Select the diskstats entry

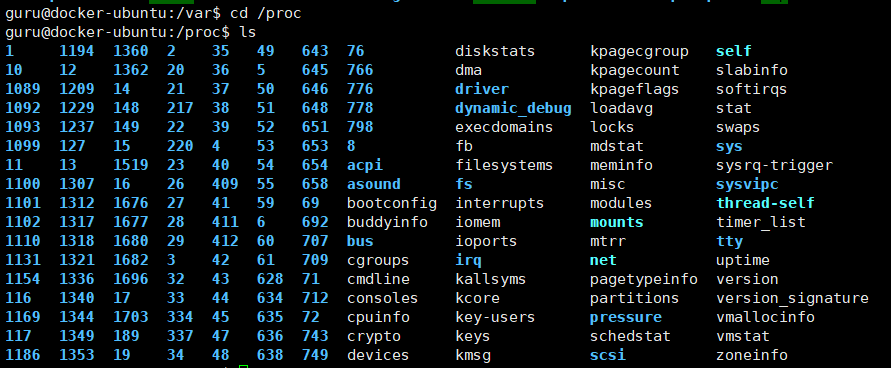pos(495,52)
